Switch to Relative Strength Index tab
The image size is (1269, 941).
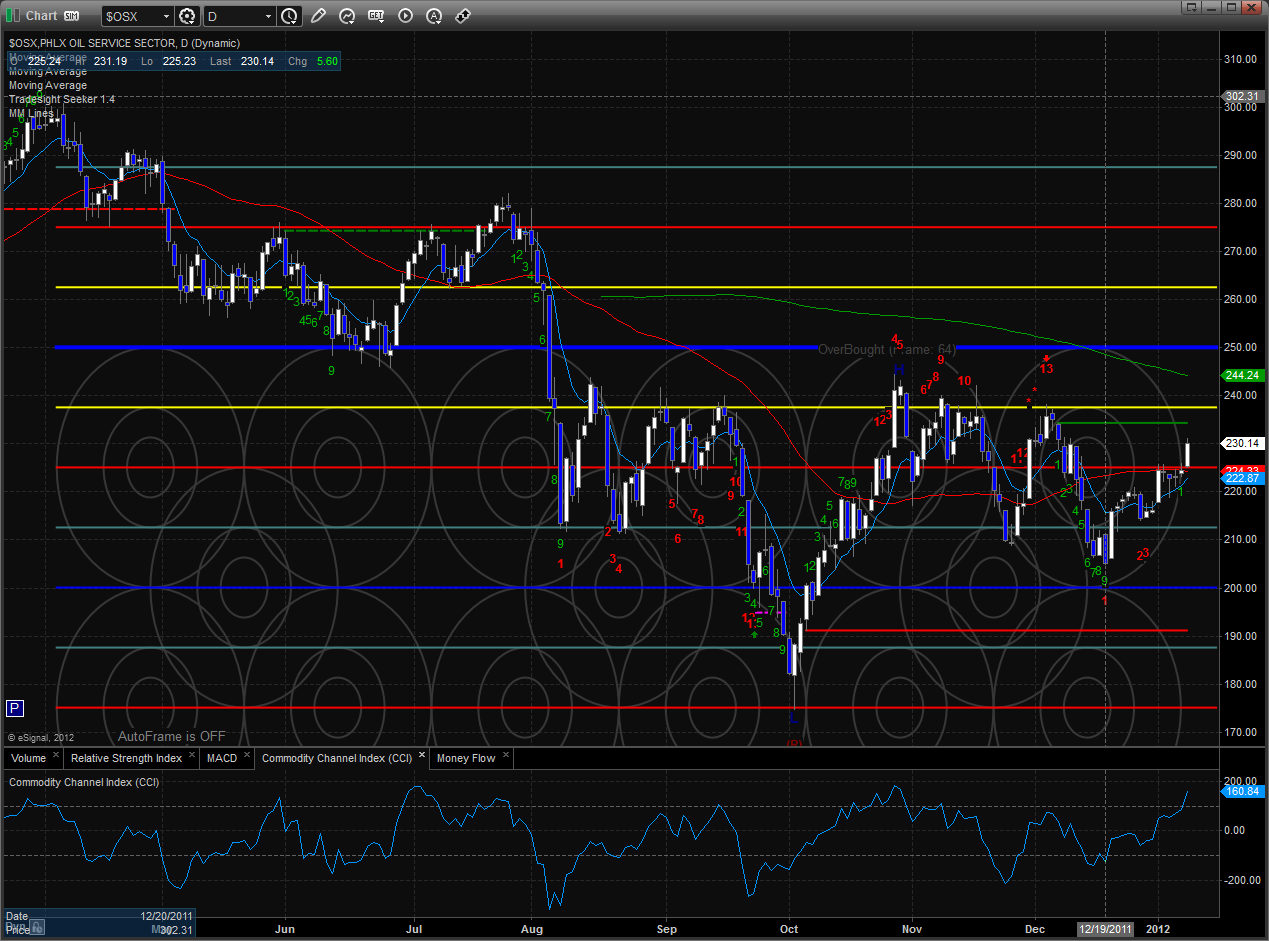[x=126, y=758]
